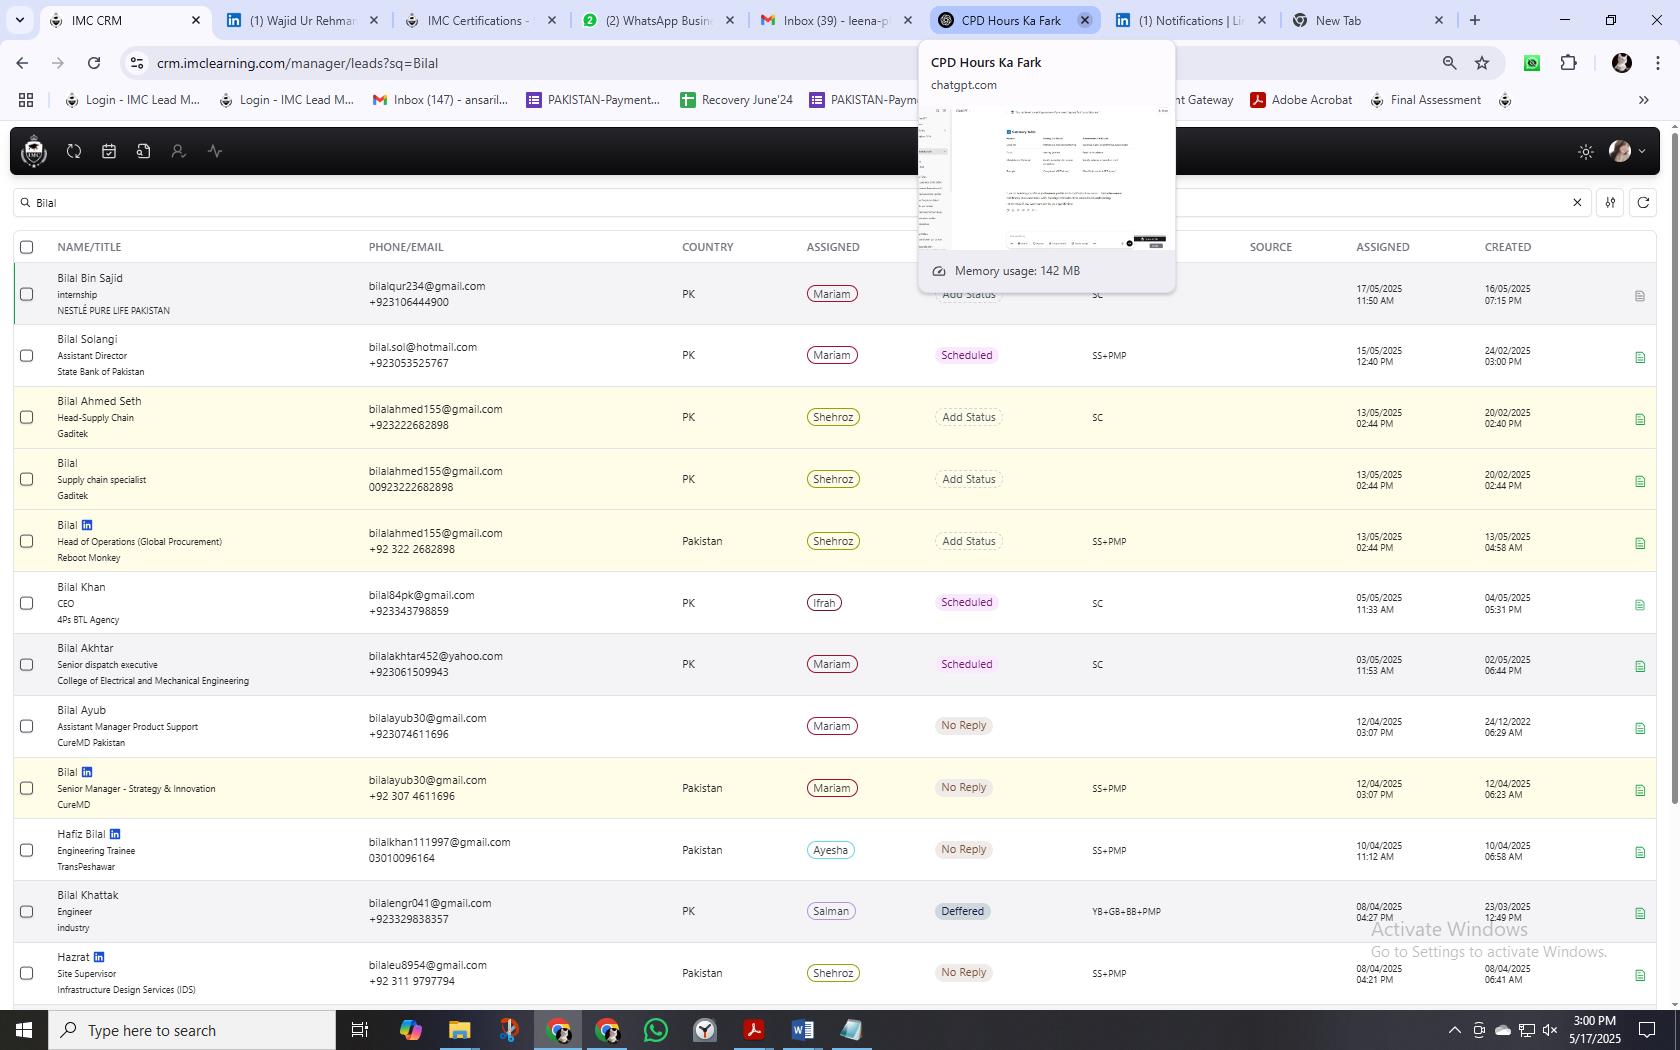Open Chrome menu three dots
Viewport: 1680px width, 1050px height.
click(x=1658, y=63)
